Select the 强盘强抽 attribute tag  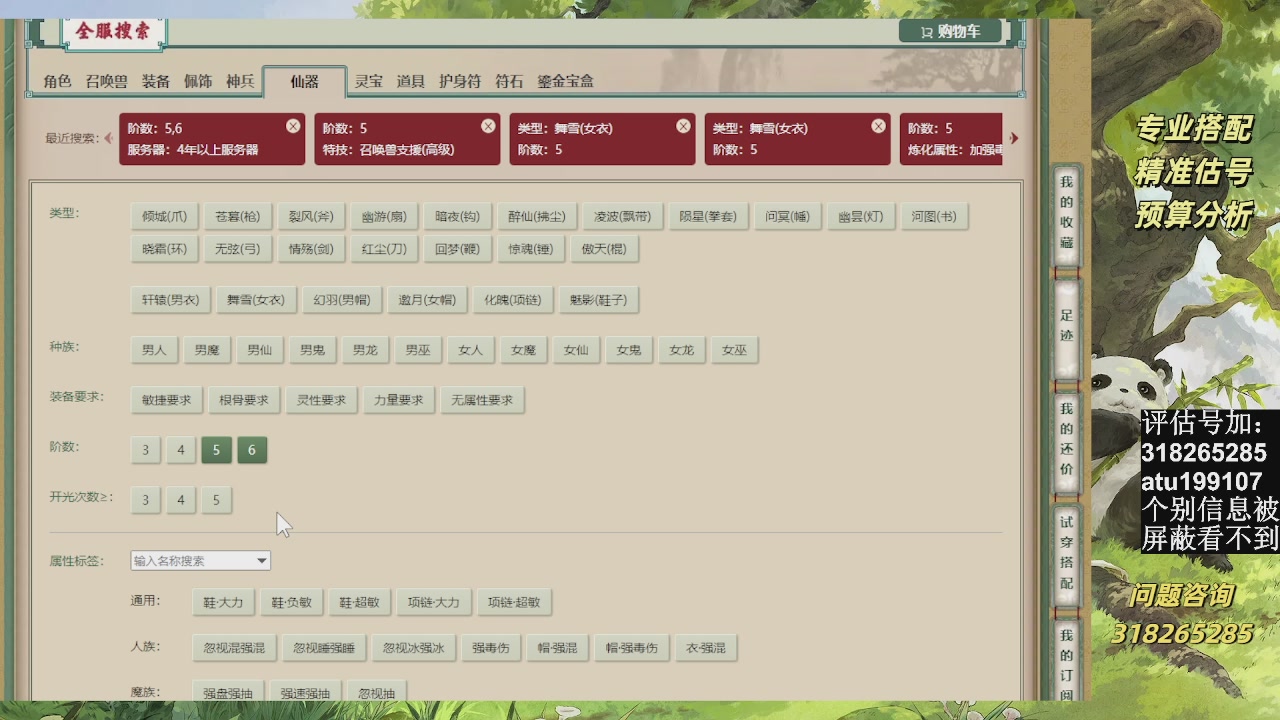(x=228, y=693)
